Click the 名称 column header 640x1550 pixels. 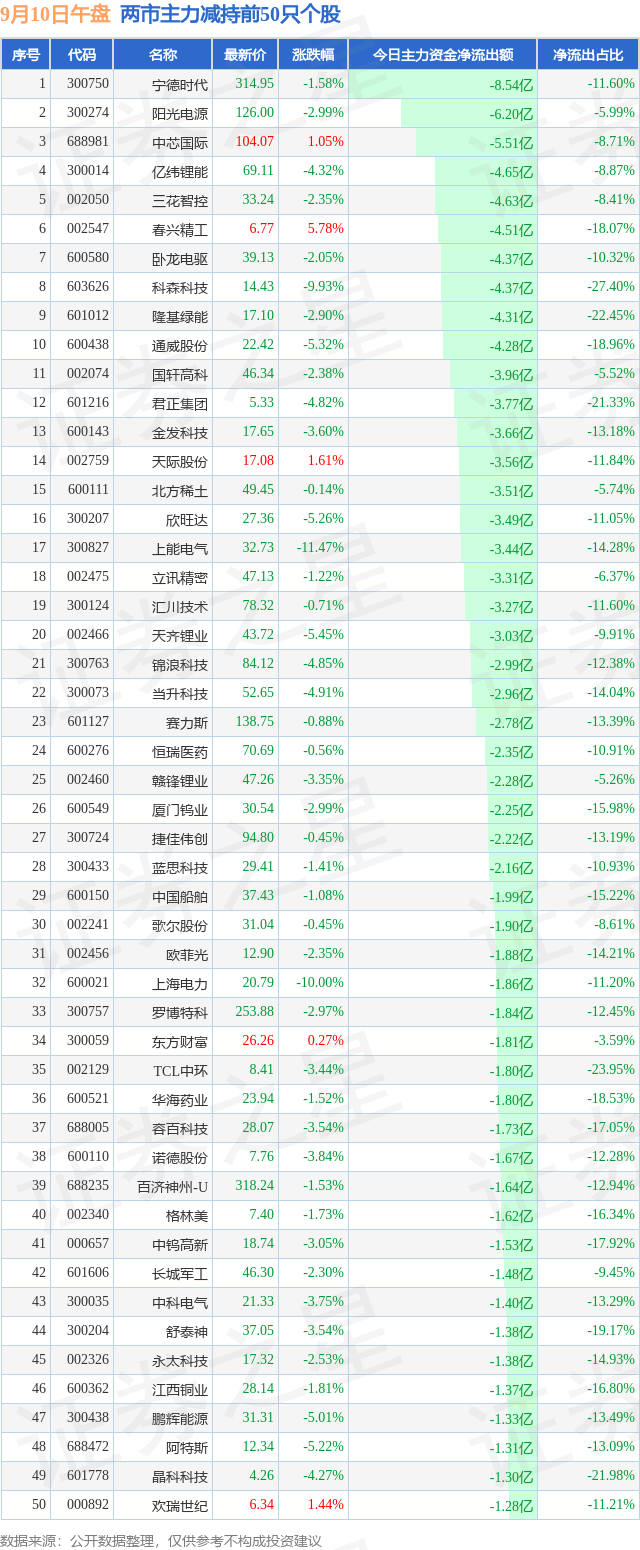coord(162,55)
